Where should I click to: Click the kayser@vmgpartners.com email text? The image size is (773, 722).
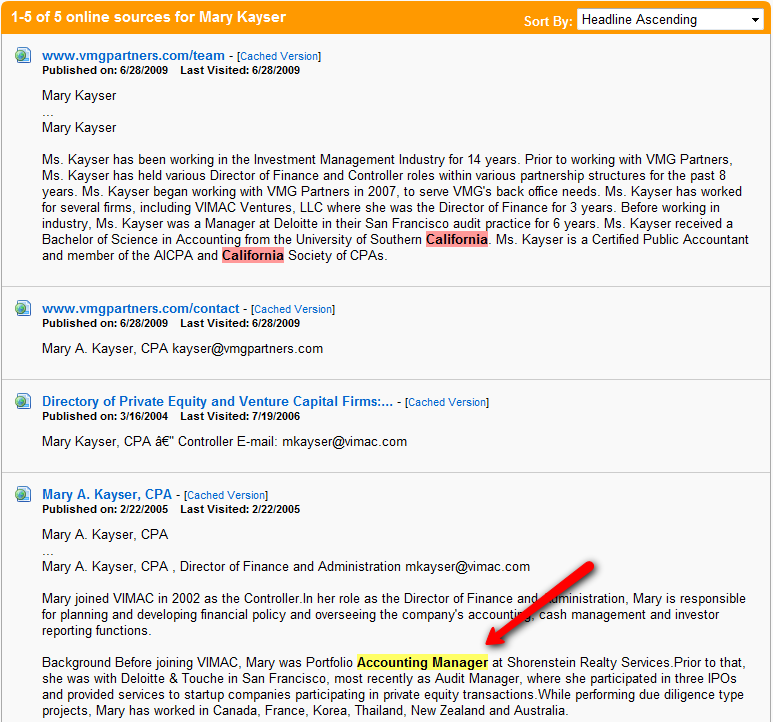[247, 349]
